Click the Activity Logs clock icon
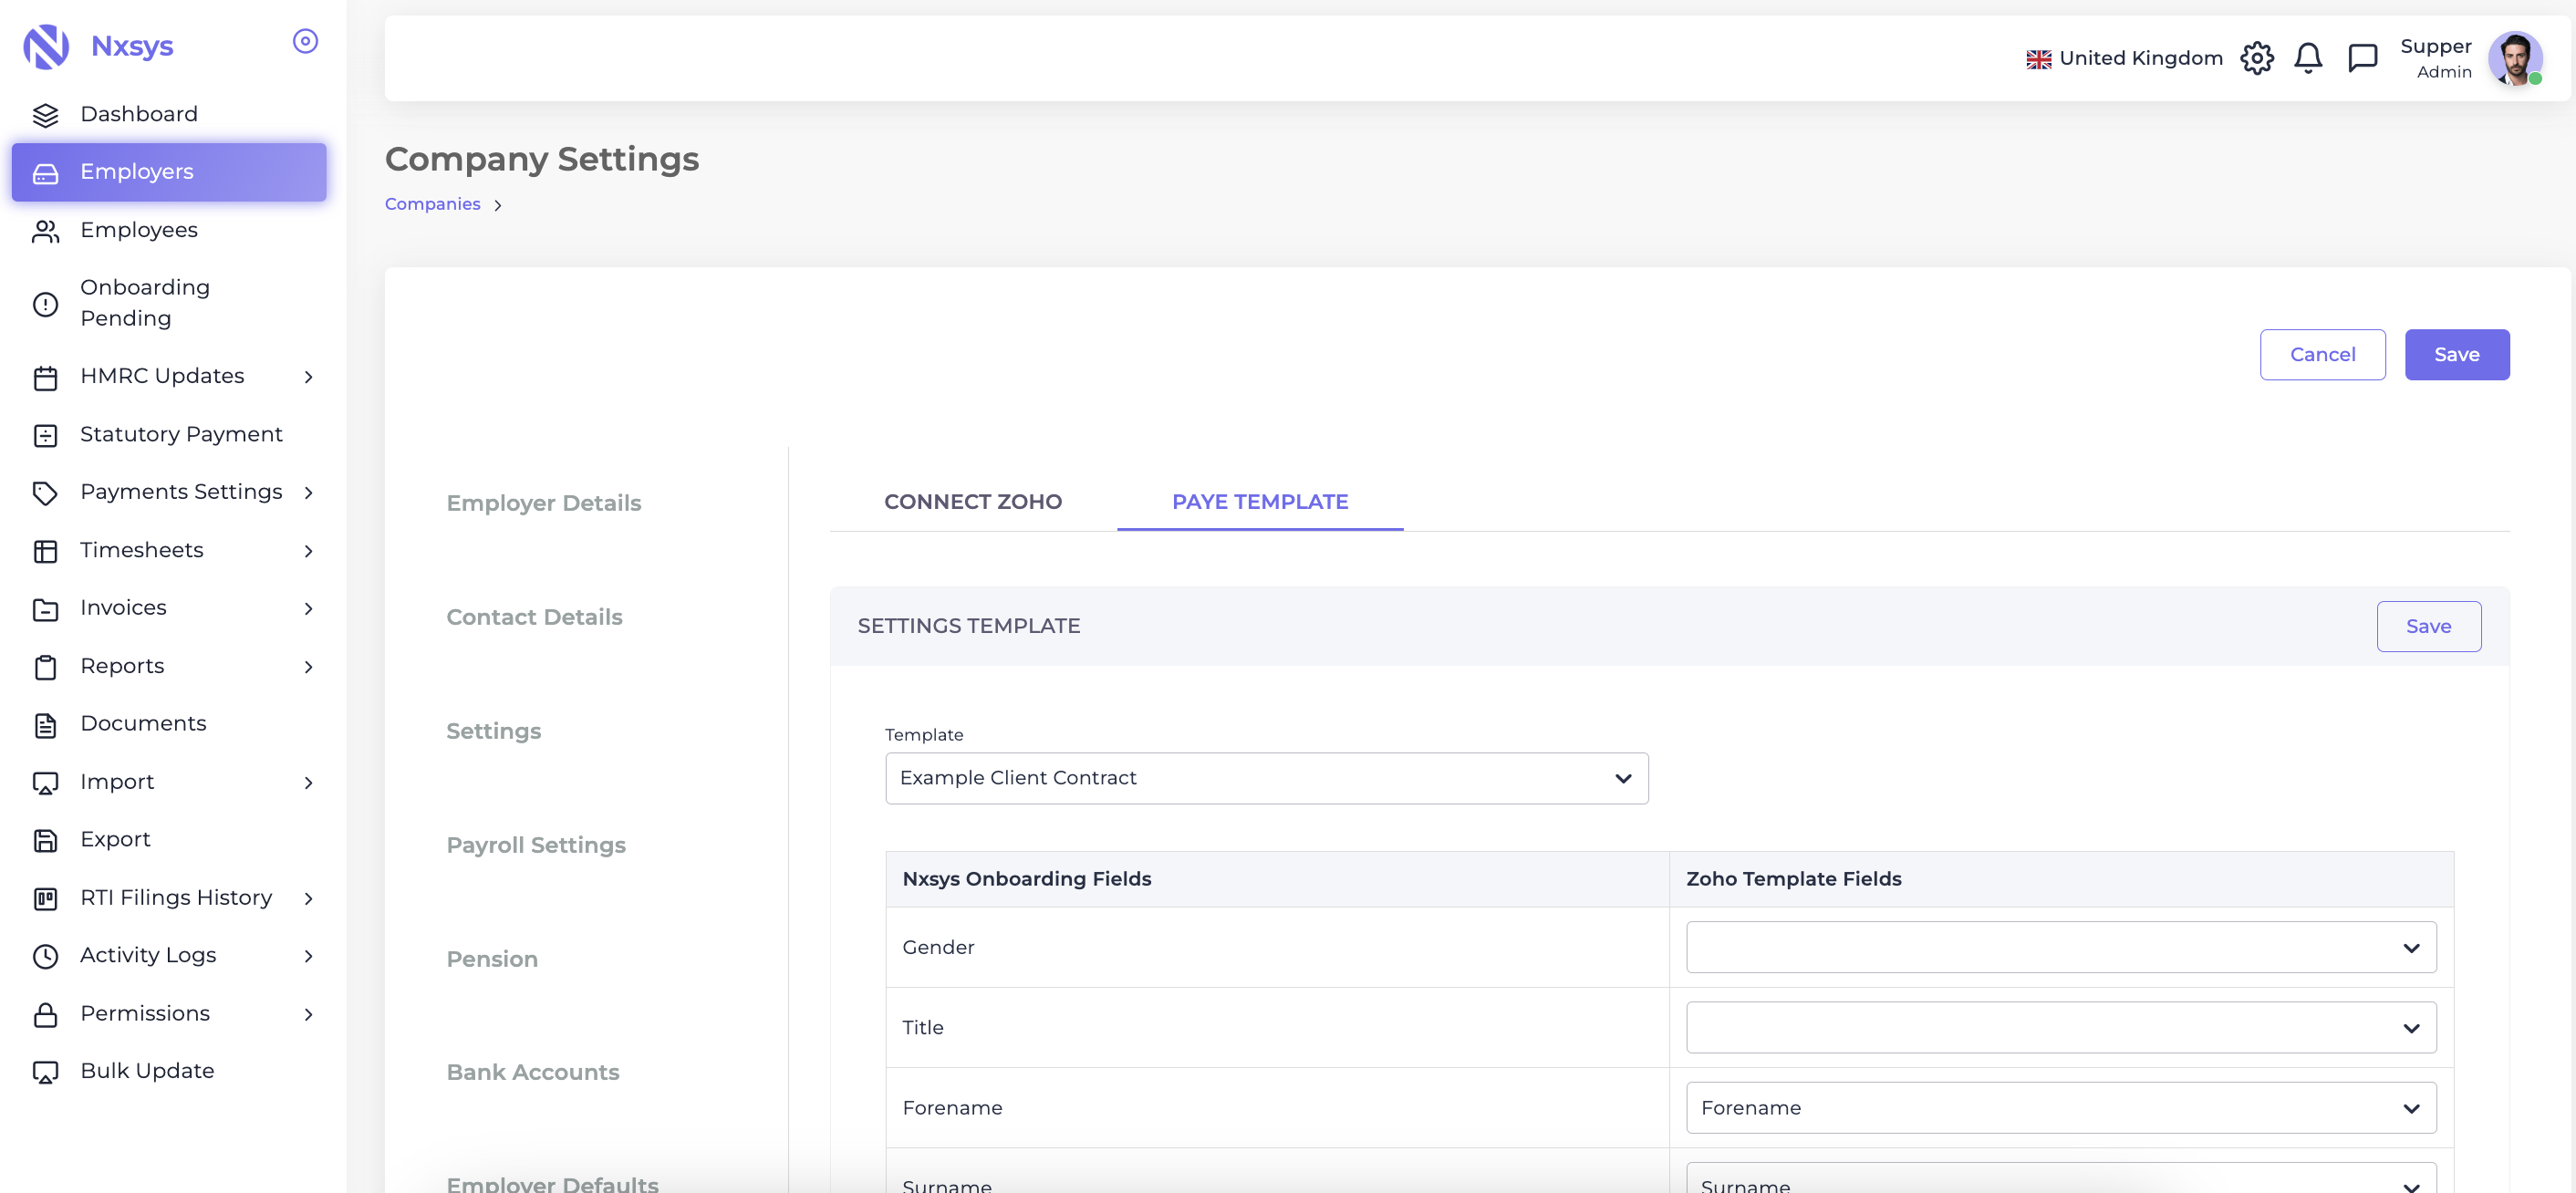Viewport: 2576px width, 1193px height. (45, 956)
